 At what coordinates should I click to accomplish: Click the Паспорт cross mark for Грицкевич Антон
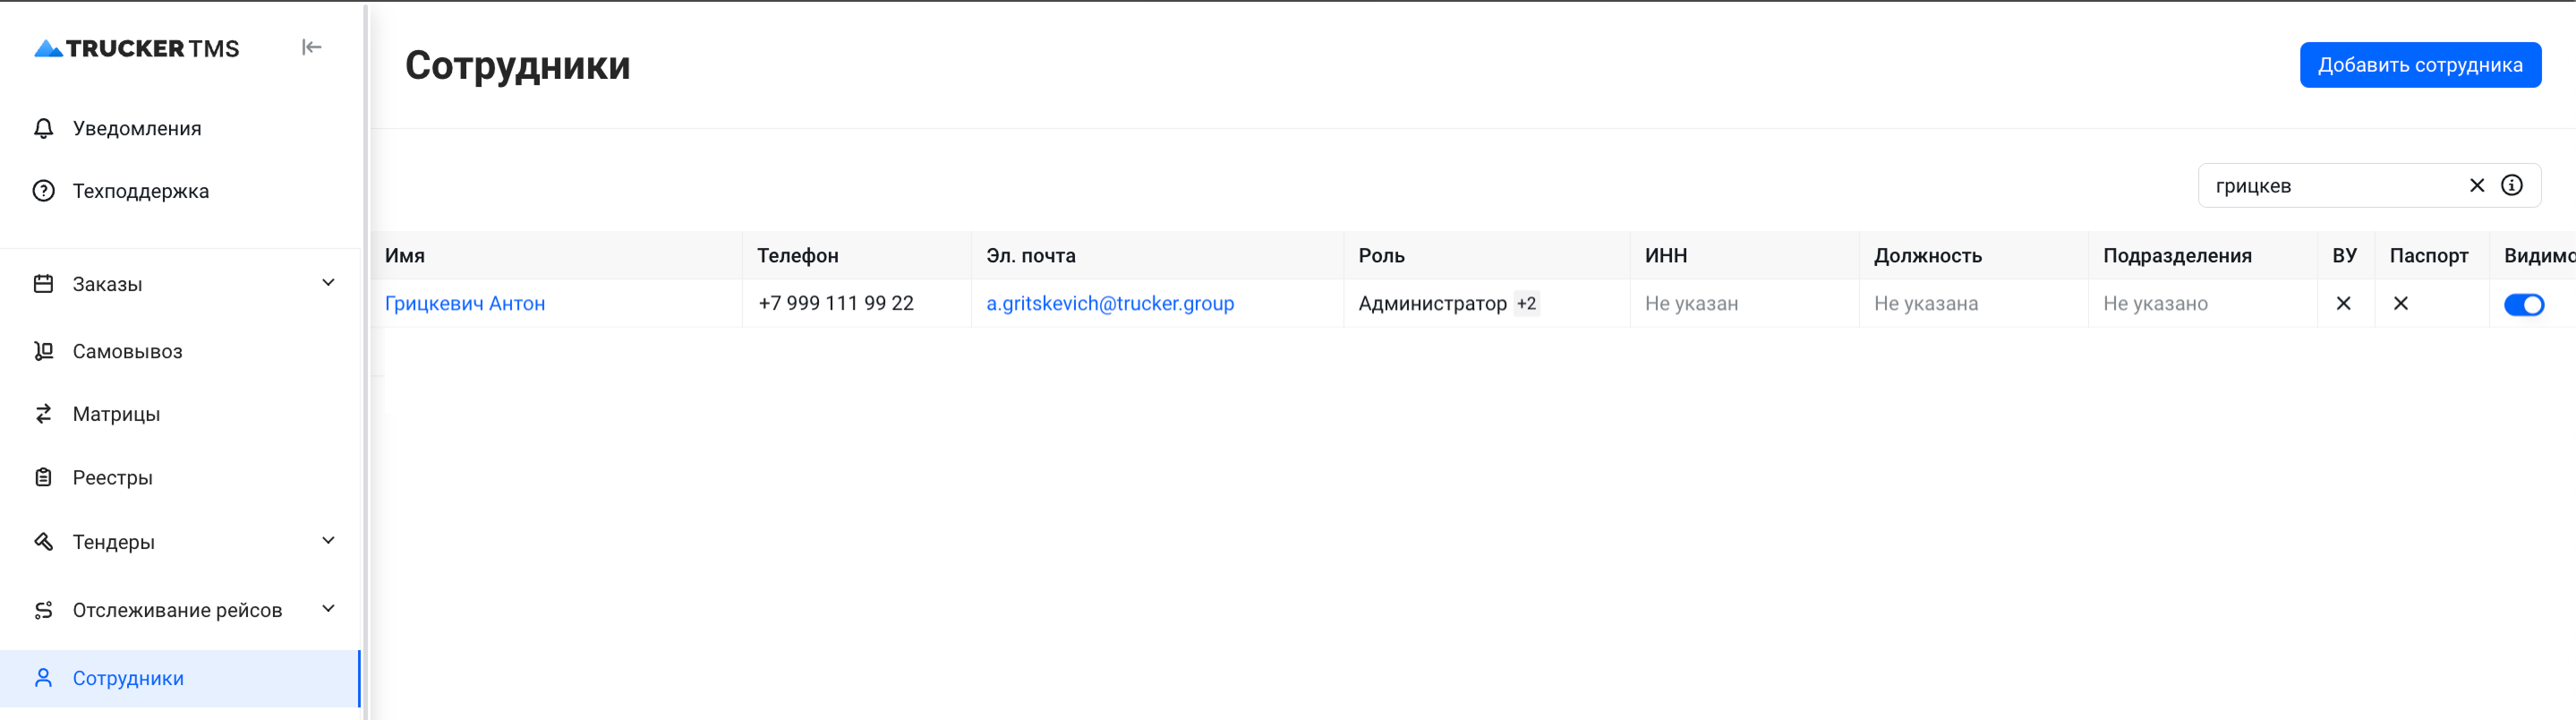[x=2401, y=303]
